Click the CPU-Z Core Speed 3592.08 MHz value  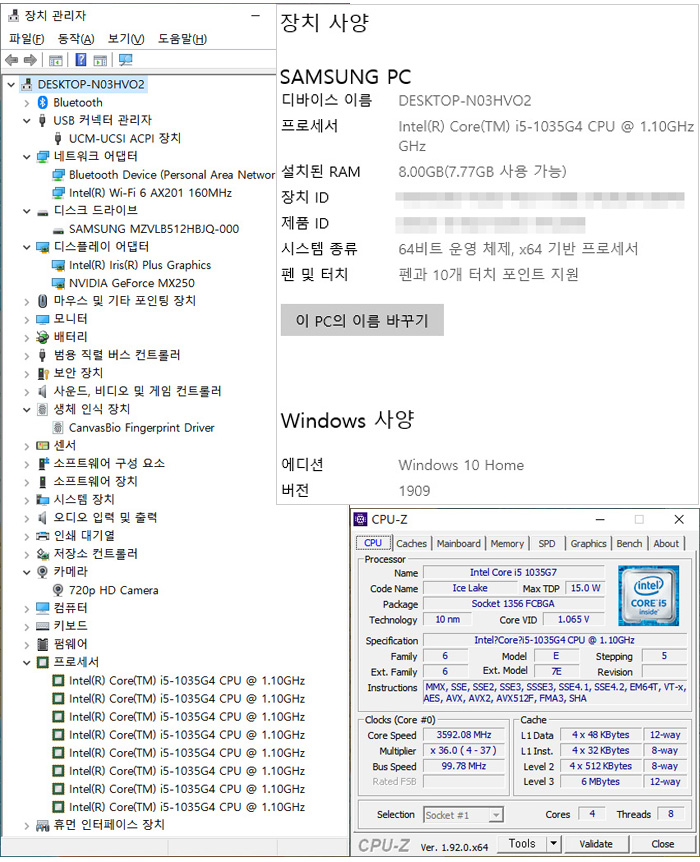464,735
